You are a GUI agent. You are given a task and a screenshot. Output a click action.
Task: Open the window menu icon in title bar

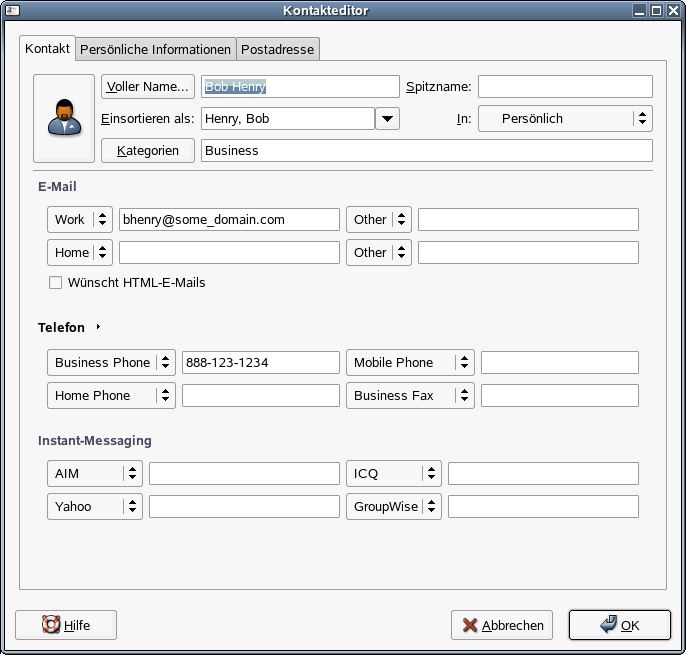[x=12, y=11]
